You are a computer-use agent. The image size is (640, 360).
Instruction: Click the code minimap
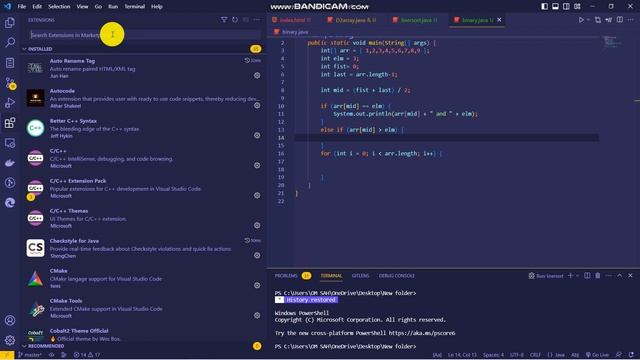613,42
